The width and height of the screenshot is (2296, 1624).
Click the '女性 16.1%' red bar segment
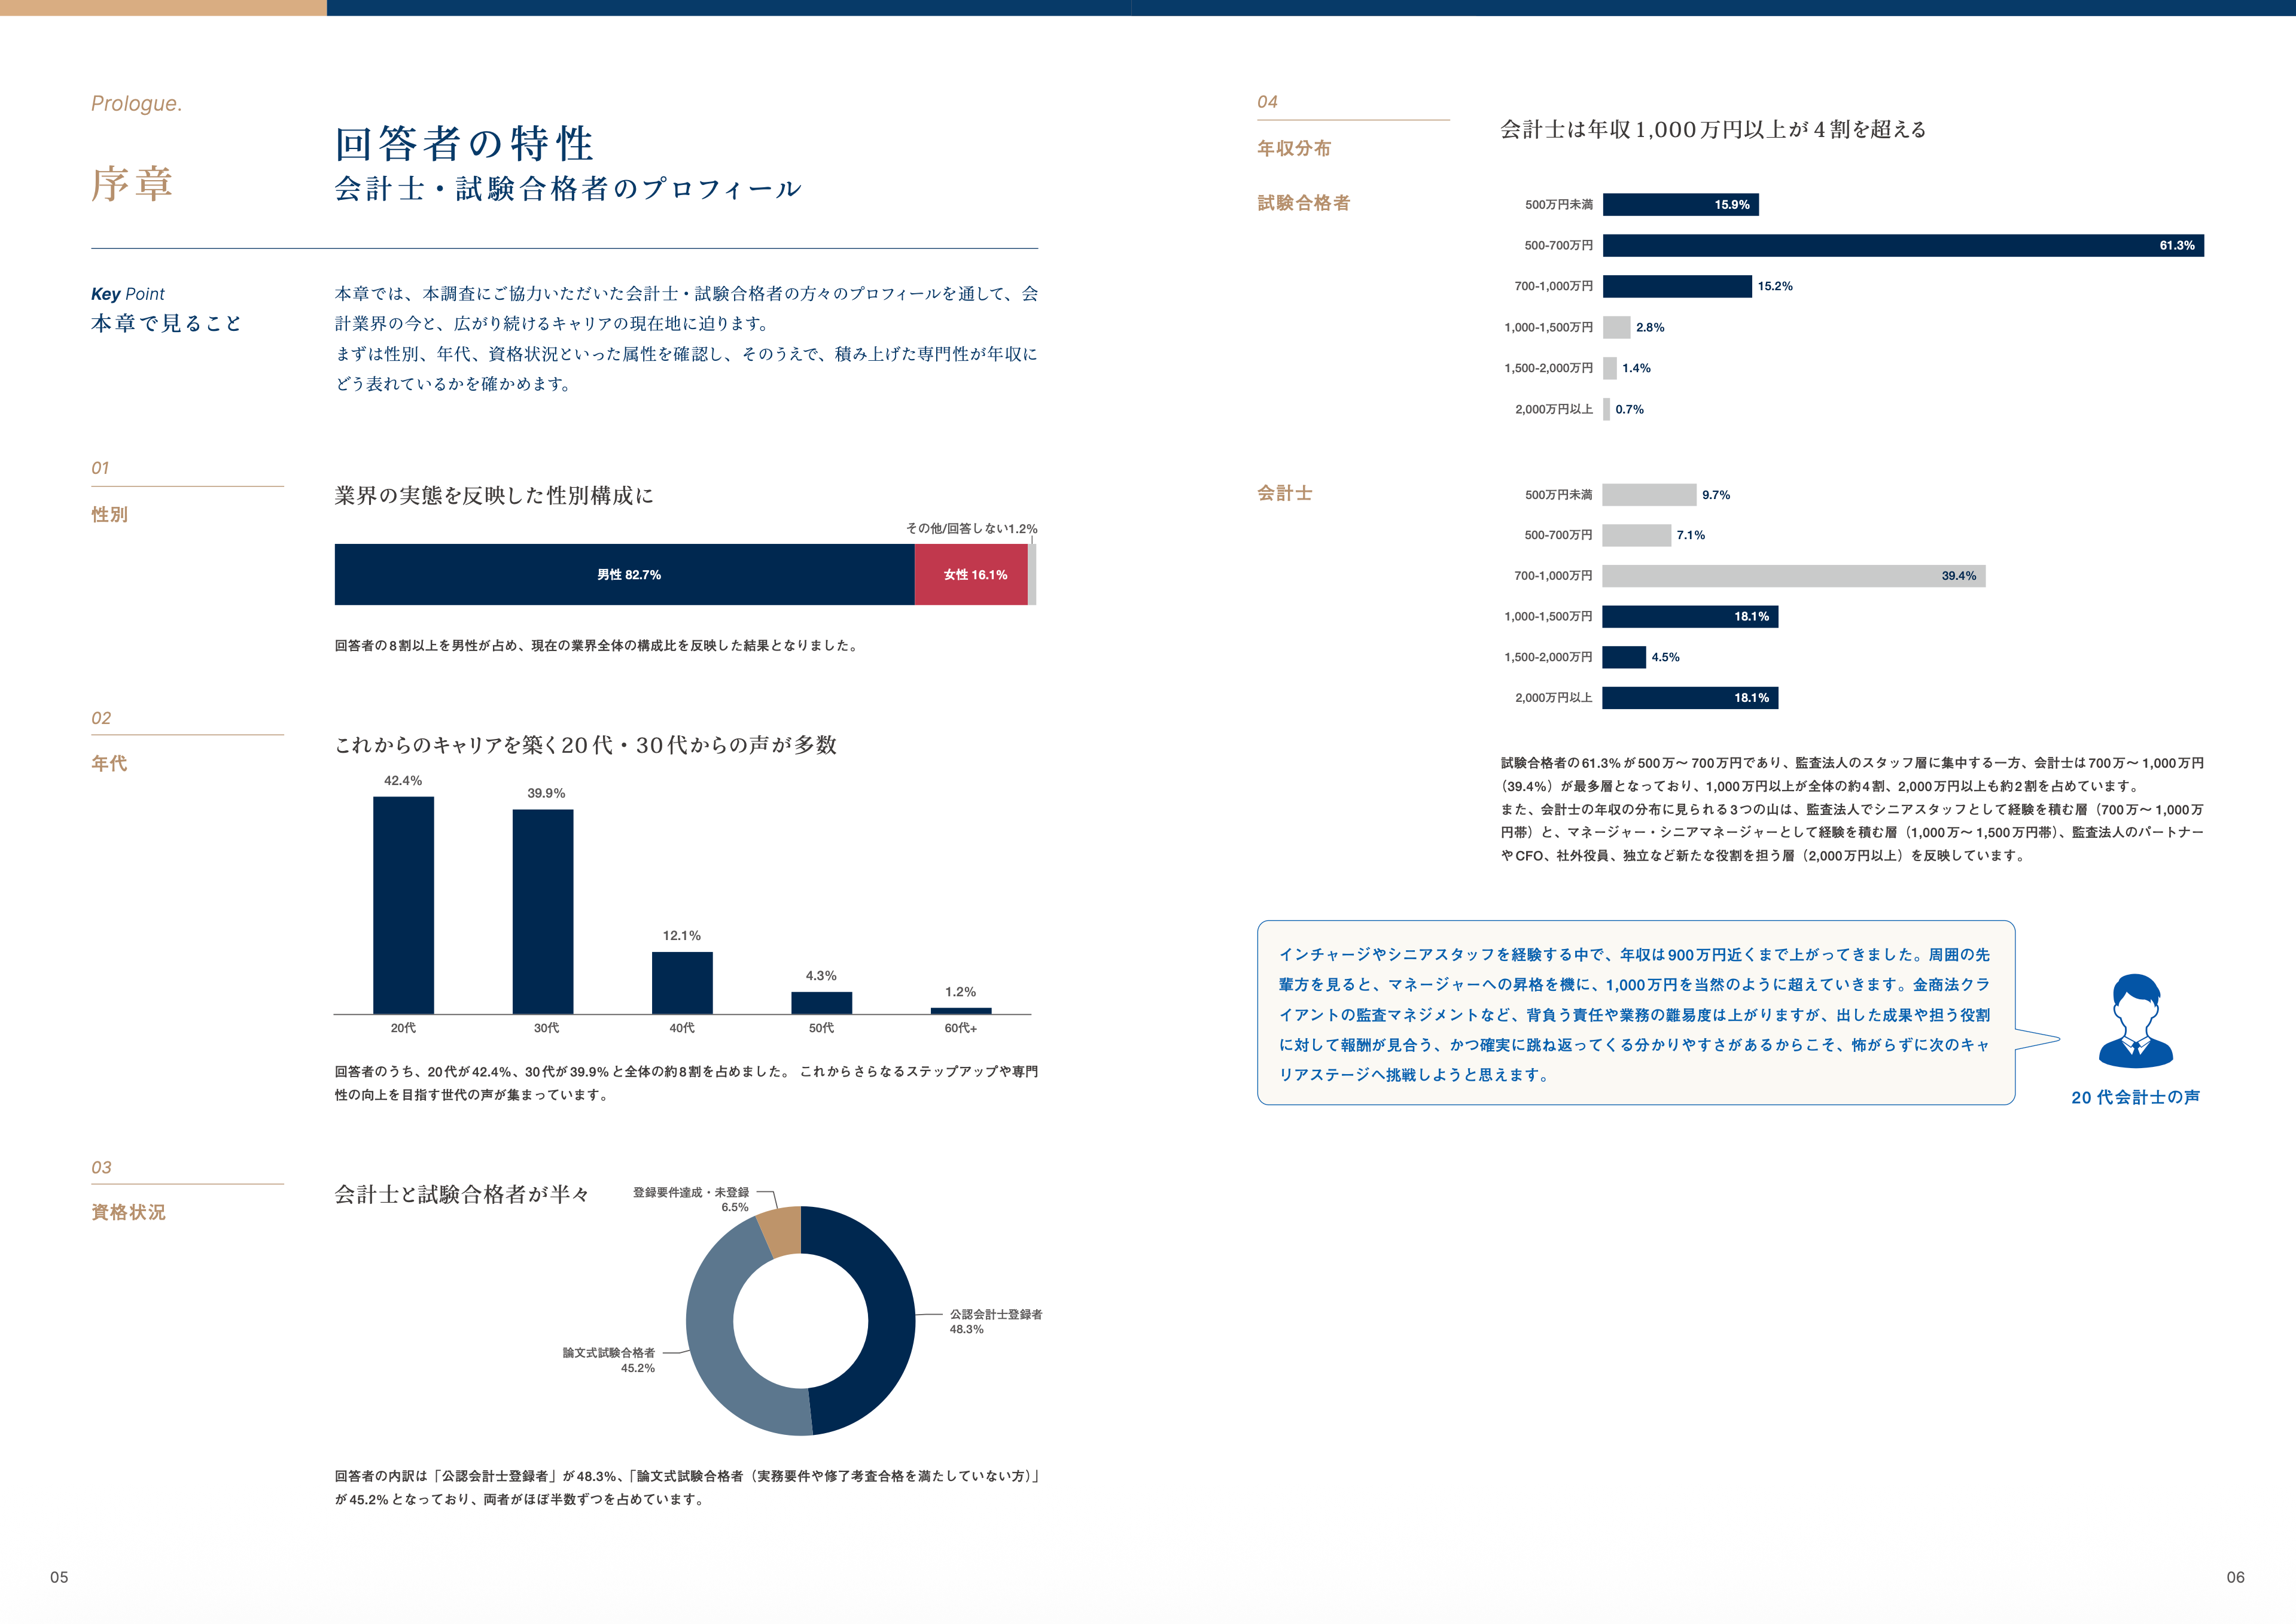[971, 574]
